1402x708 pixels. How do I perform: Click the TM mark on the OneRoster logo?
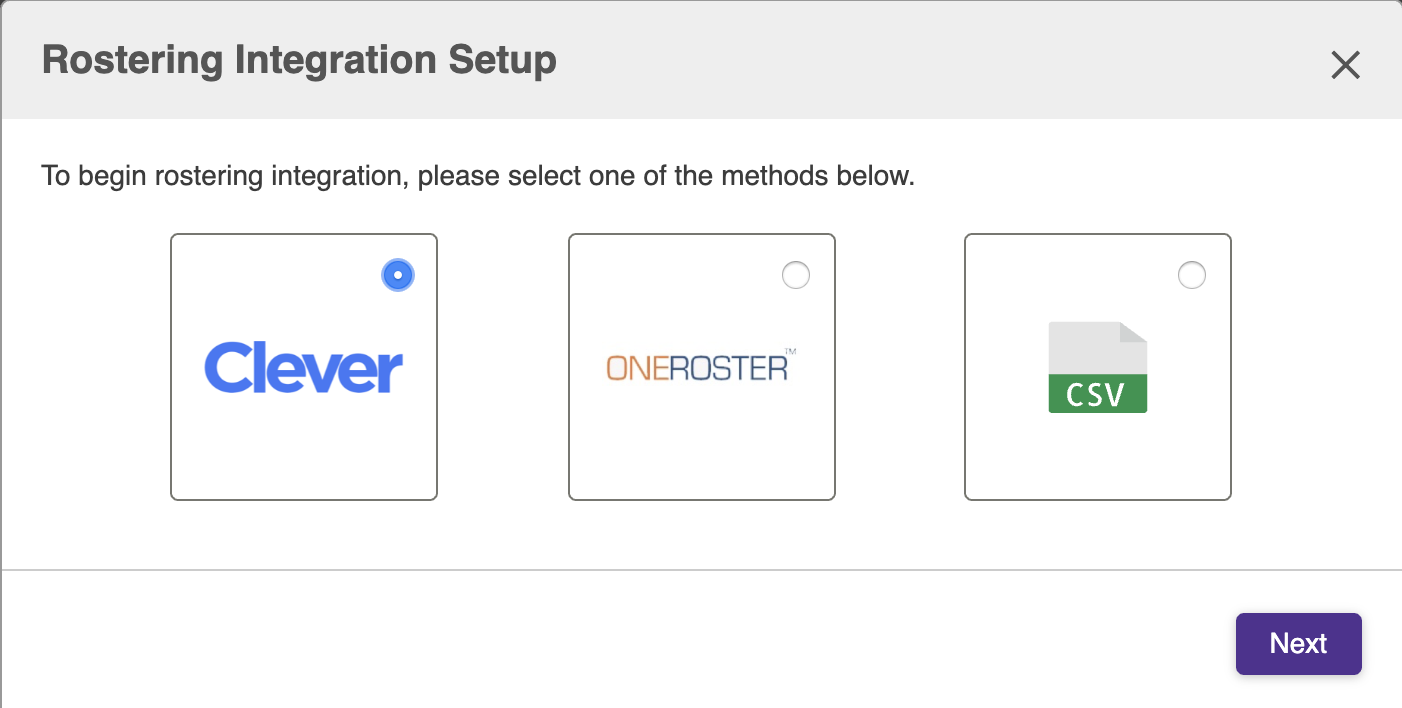click(790, 351)
